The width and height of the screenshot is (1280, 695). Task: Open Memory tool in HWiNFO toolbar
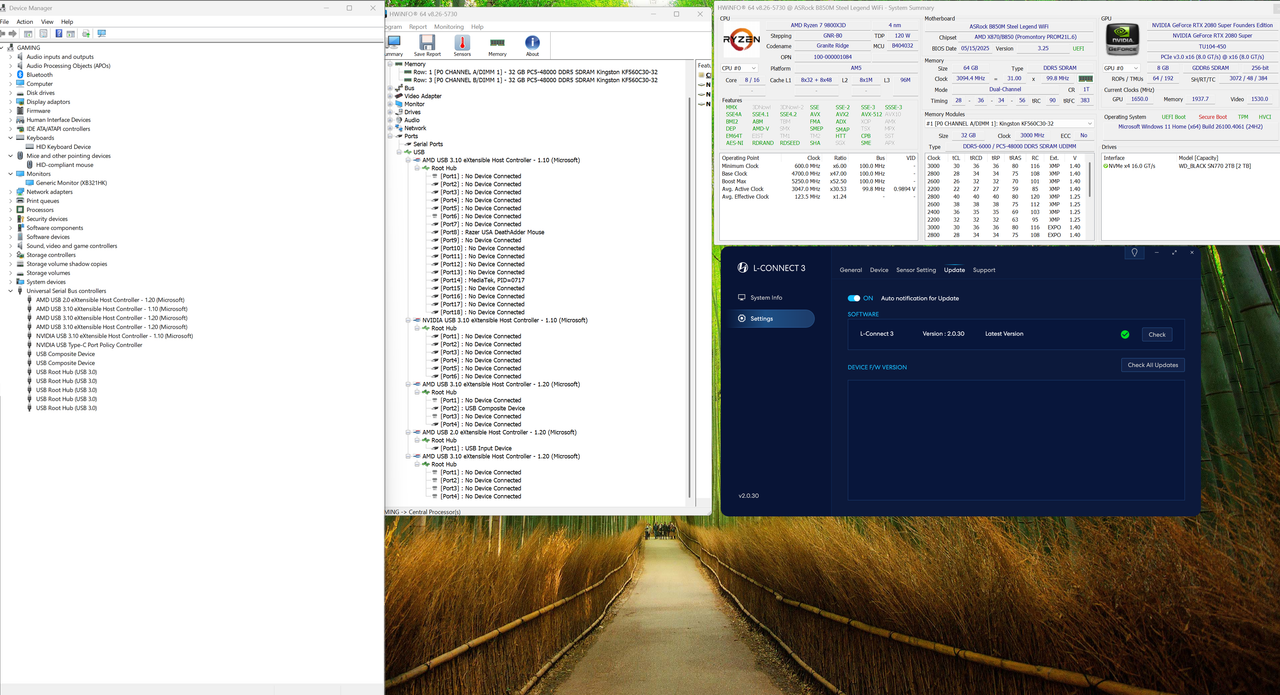[x=497, y=46]
